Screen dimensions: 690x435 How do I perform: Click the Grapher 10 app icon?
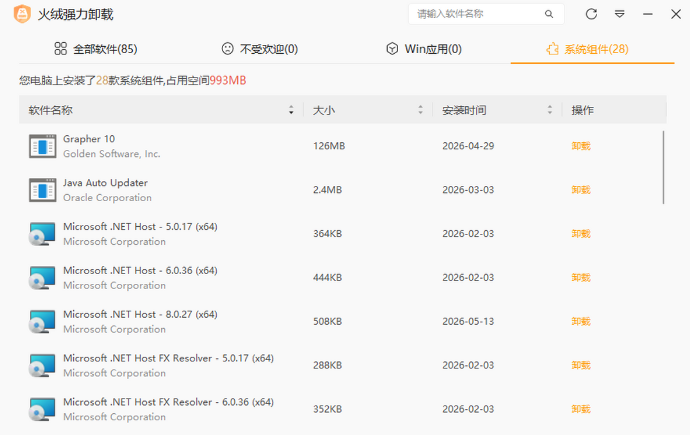pyautogui.click(x=42, y=146)
